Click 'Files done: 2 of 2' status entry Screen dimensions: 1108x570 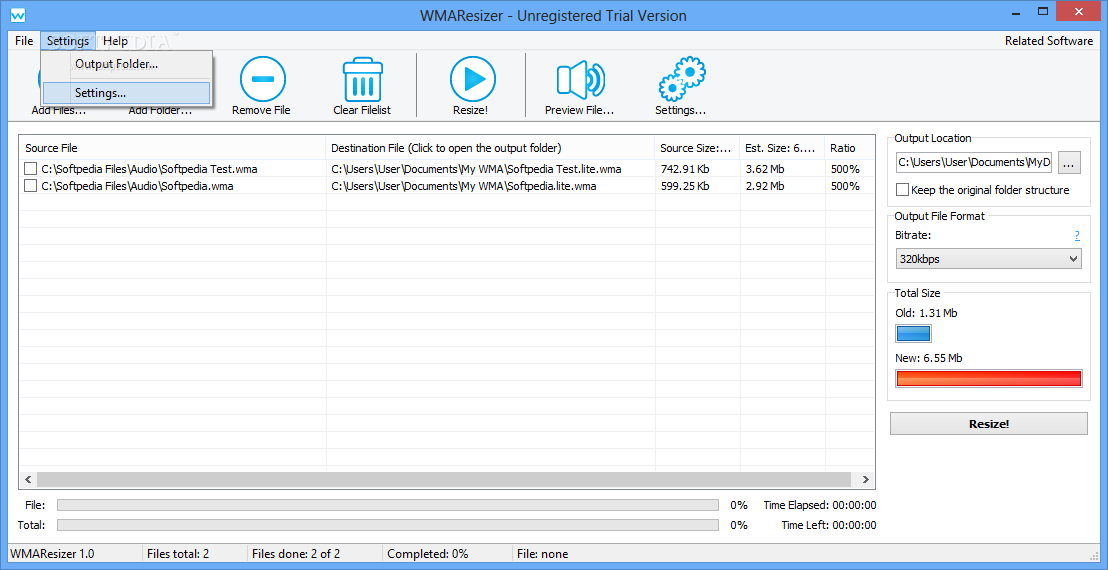pos(296,554)
